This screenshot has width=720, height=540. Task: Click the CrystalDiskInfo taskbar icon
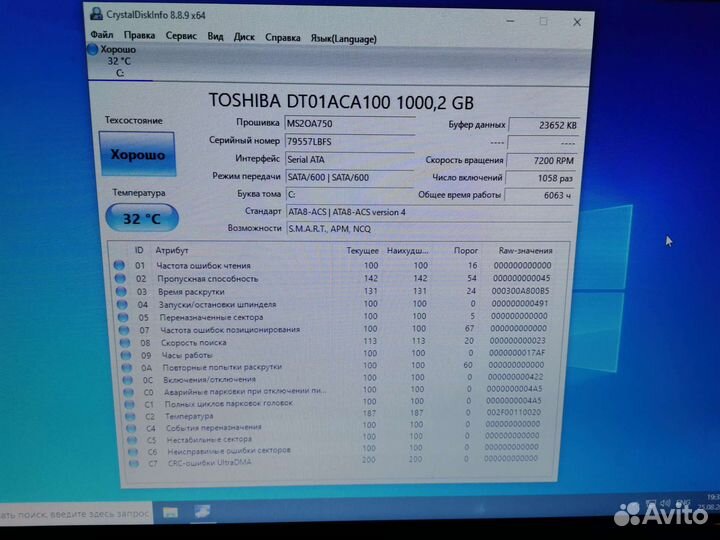(202, 512)
